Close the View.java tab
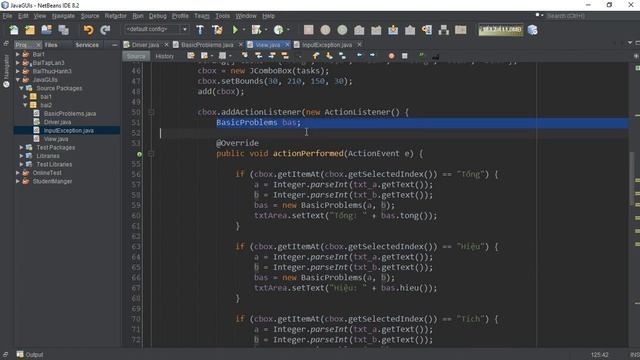Viewport: 640px width, 360px height. point(287,44)
